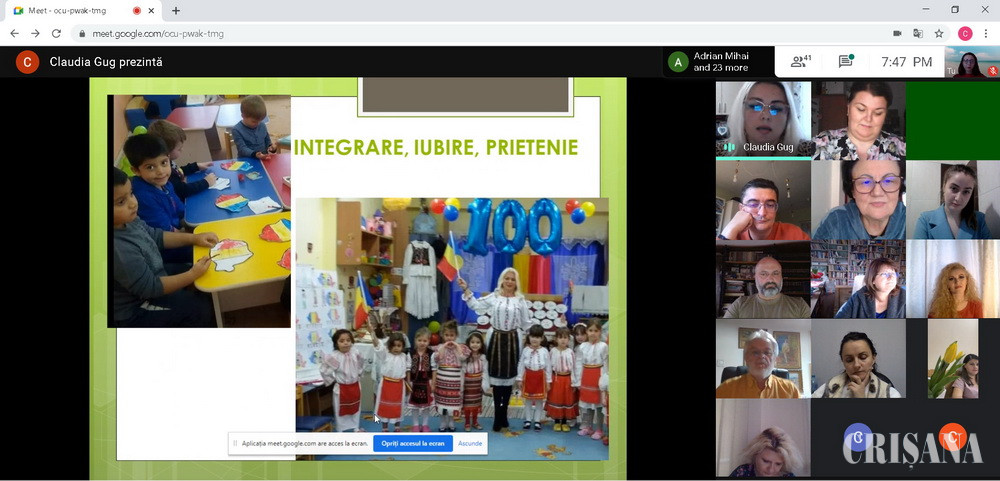
Task: Select the Meet - ocu-pwak-tmg tab
Action: tap(70, 10)
